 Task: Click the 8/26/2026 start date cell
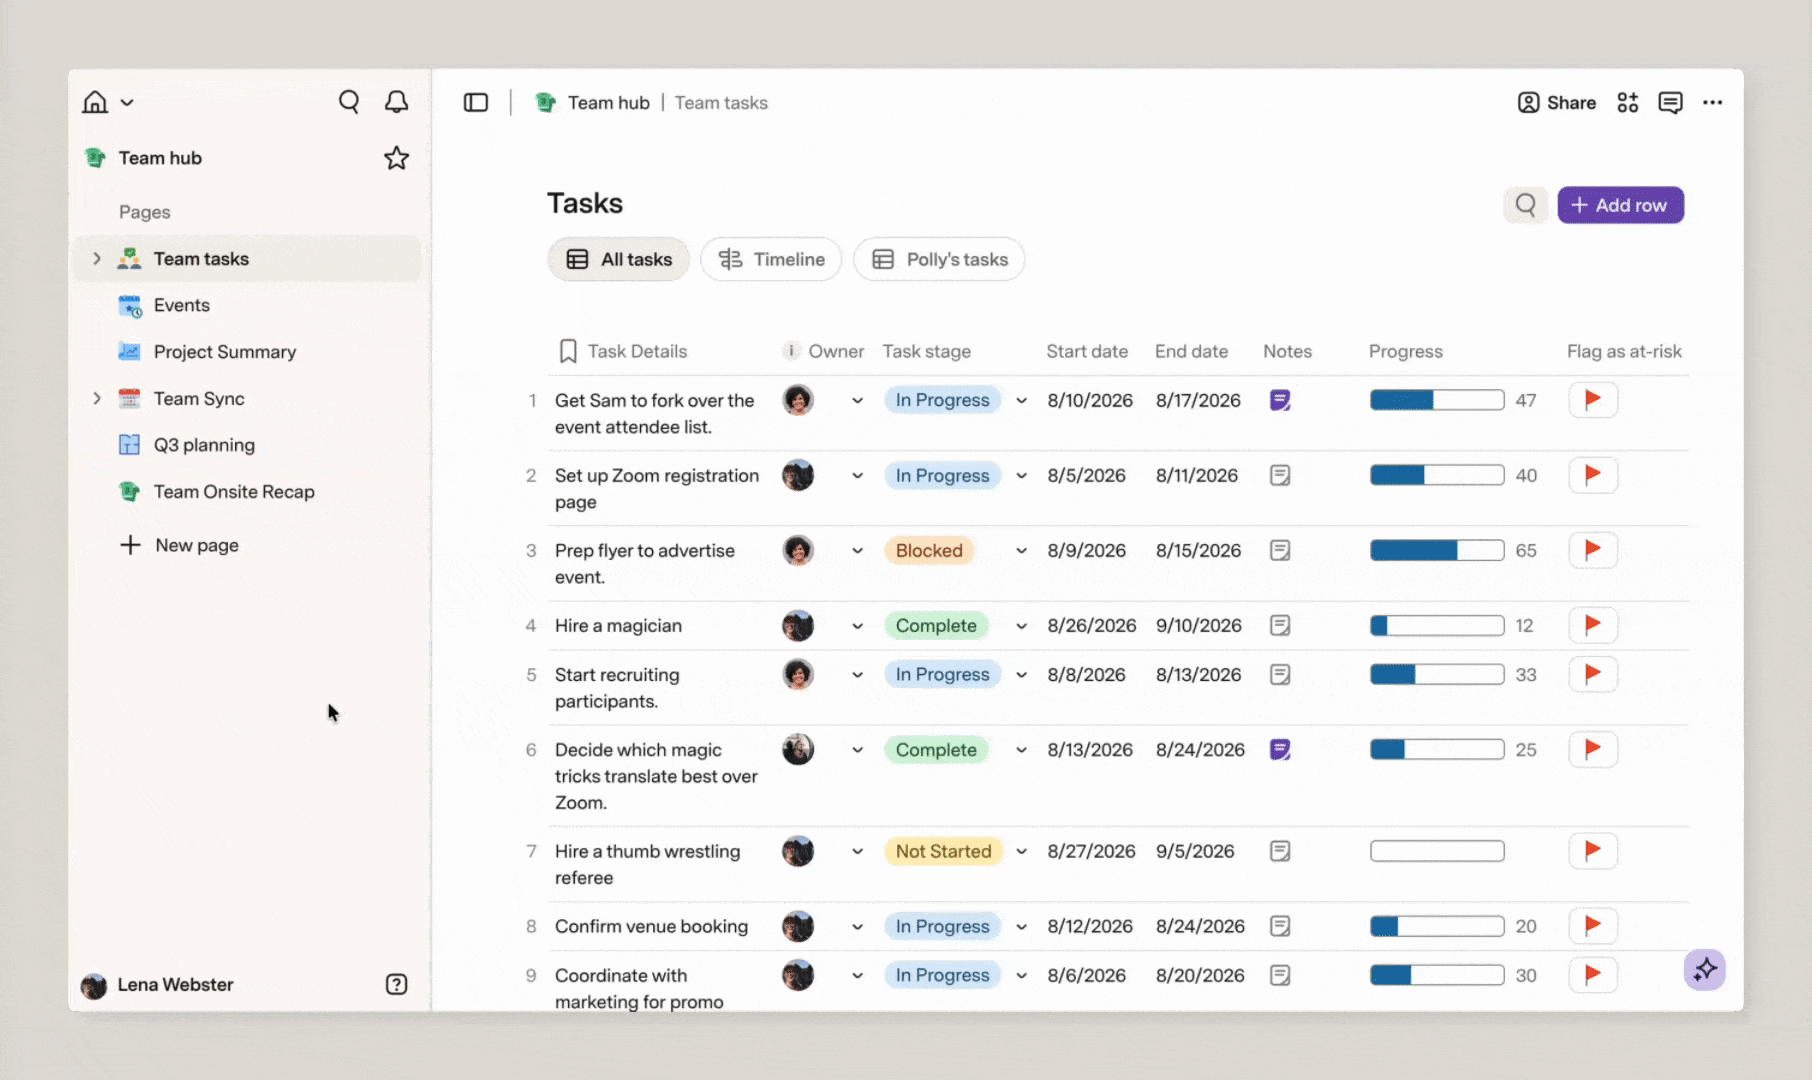click(x=1092, y=625)
